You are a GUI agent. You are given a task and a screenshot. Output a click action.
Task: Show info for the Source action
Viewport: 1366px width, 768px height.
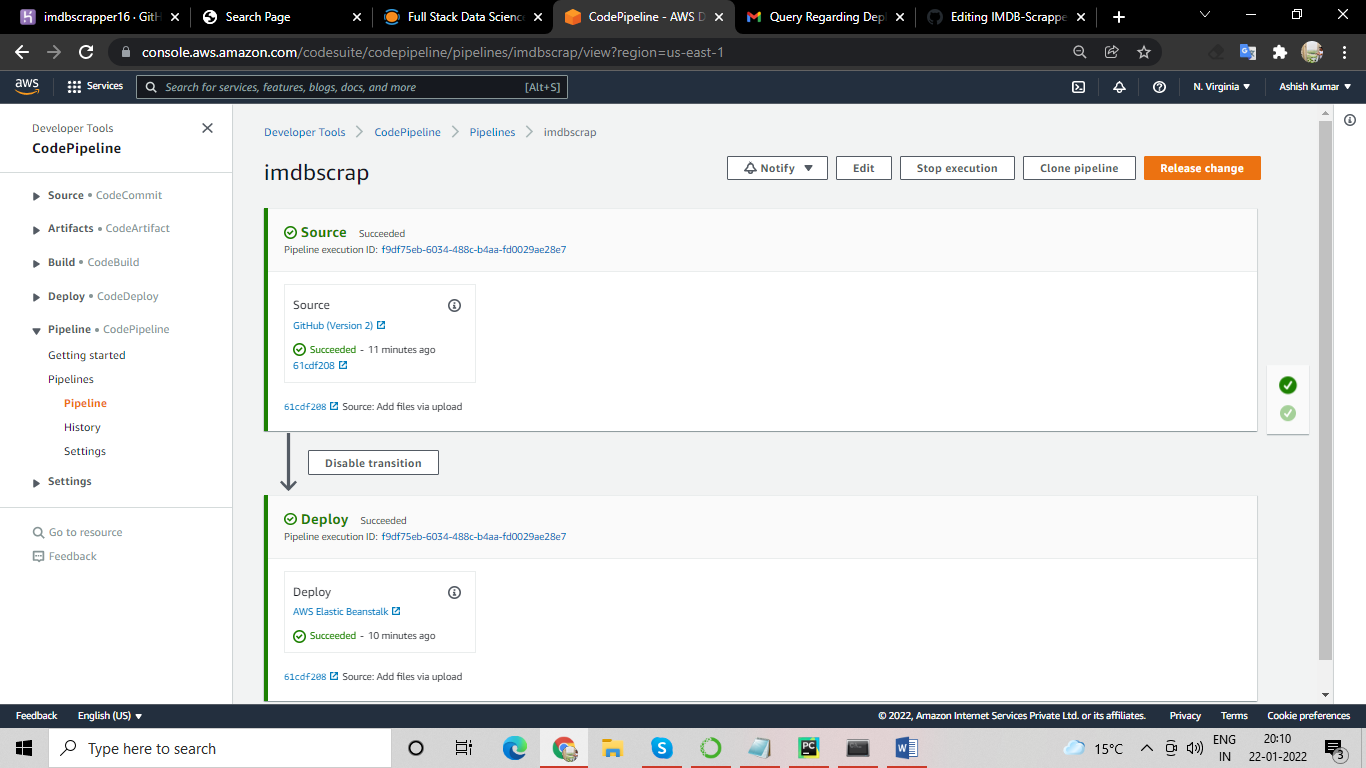[x=454, y=305]
